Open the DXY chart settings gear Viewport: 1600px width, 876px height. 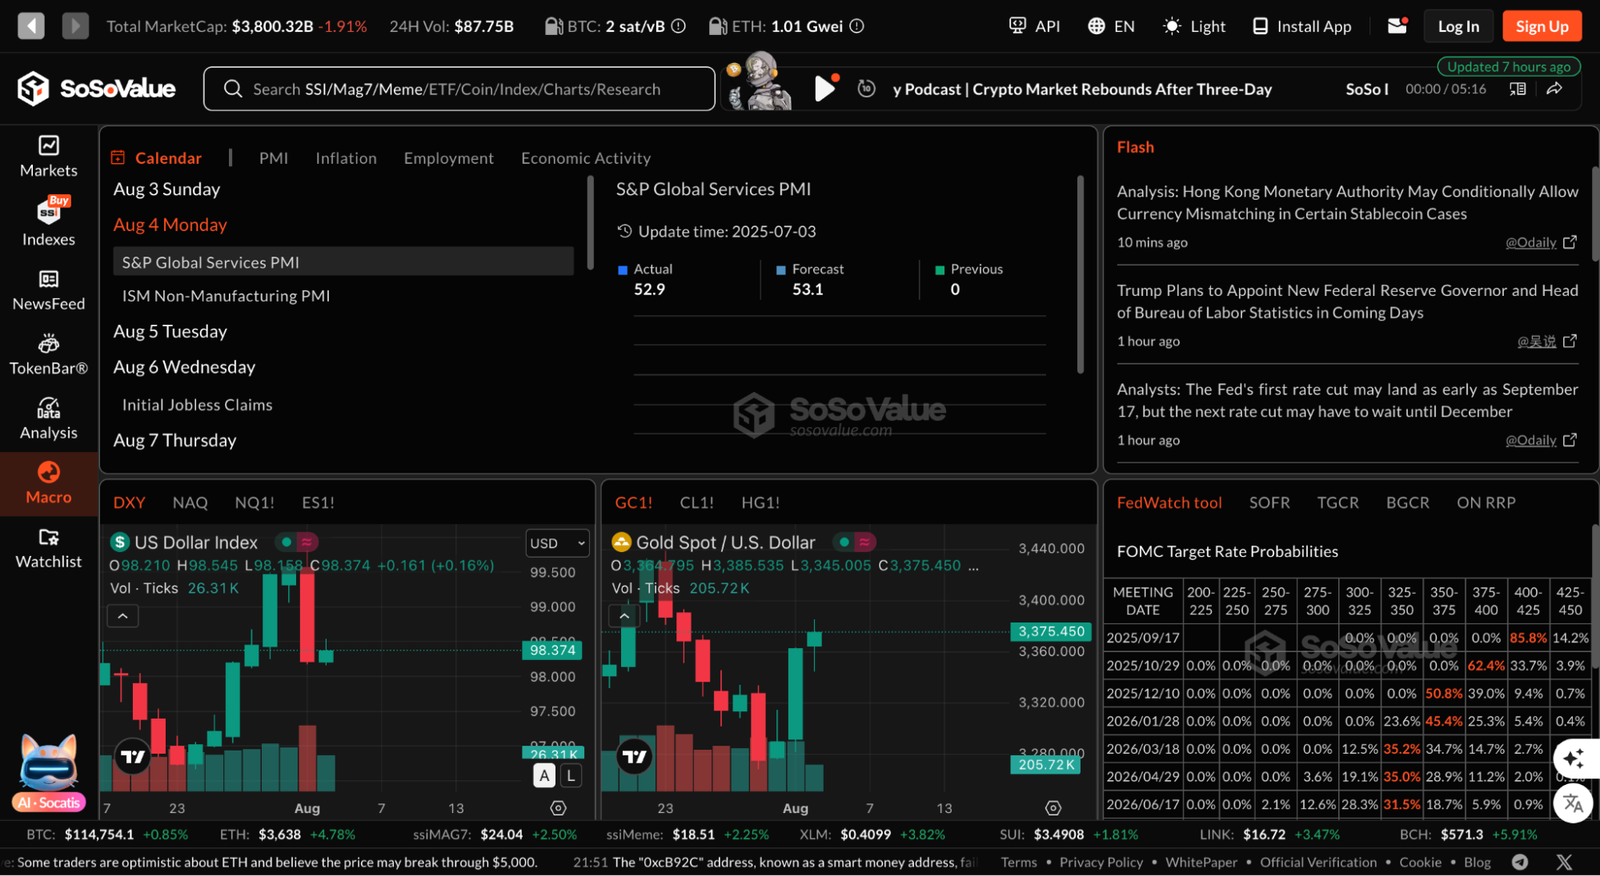(558, 808)
